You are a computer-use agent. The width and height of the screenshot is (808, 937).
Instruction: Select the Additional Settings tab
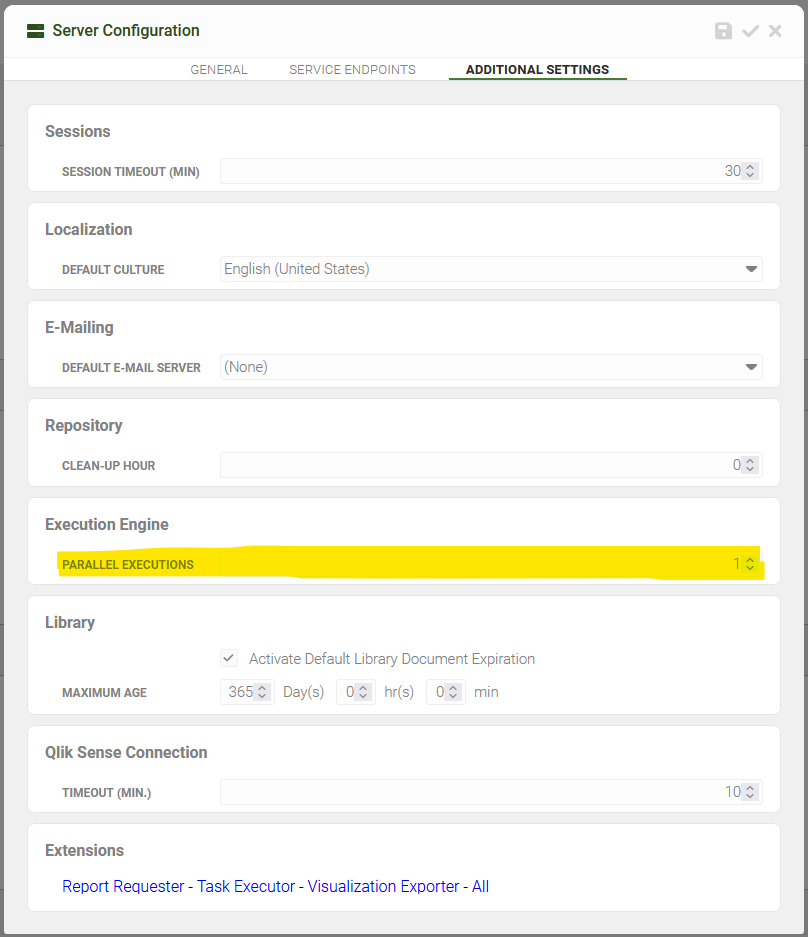[x=537, y=70]
